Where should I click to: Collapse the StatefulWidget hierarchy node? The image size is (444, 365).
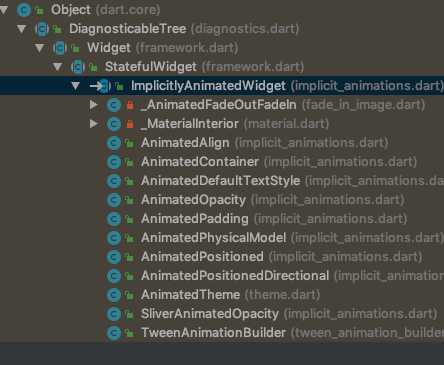pyautogui.click(x=58, y=67)
